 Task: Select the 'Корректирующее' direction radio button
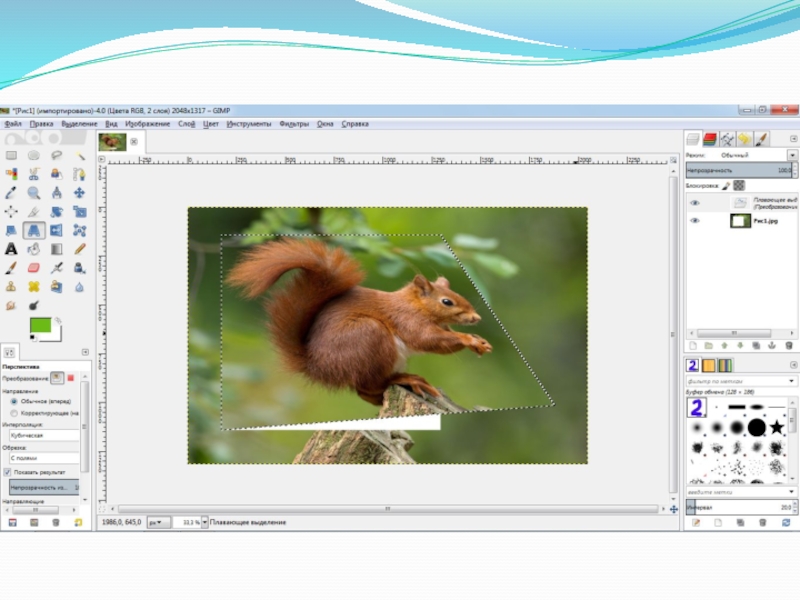[14, 412]
